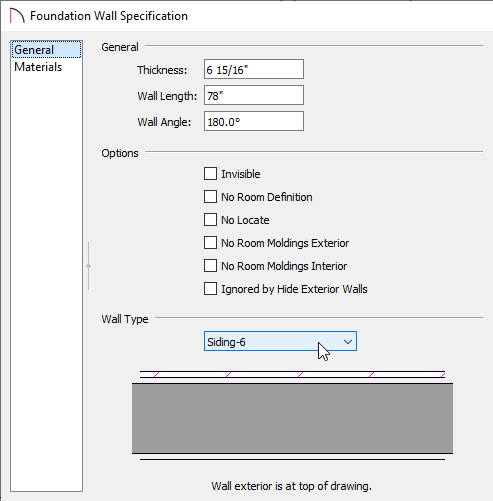Click the siding layer at preview top
Screen dimensions: 493x501
292,374
